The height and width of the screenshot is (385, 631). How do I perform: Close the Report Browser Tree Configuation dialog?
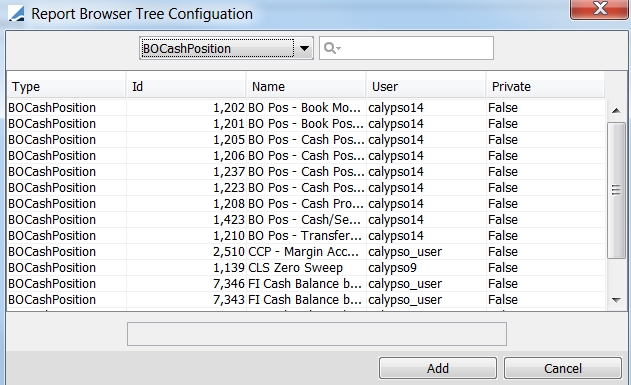pyautogui.click(x=600, y=8)
